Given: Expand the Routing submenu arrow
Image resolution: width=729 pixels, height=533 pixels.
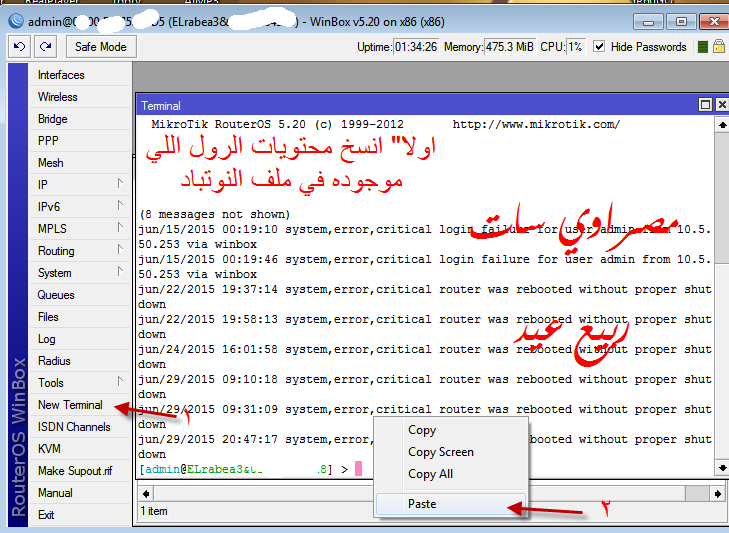Looking at the screenshot, I should pyautogui.click(x=120, y=250).
